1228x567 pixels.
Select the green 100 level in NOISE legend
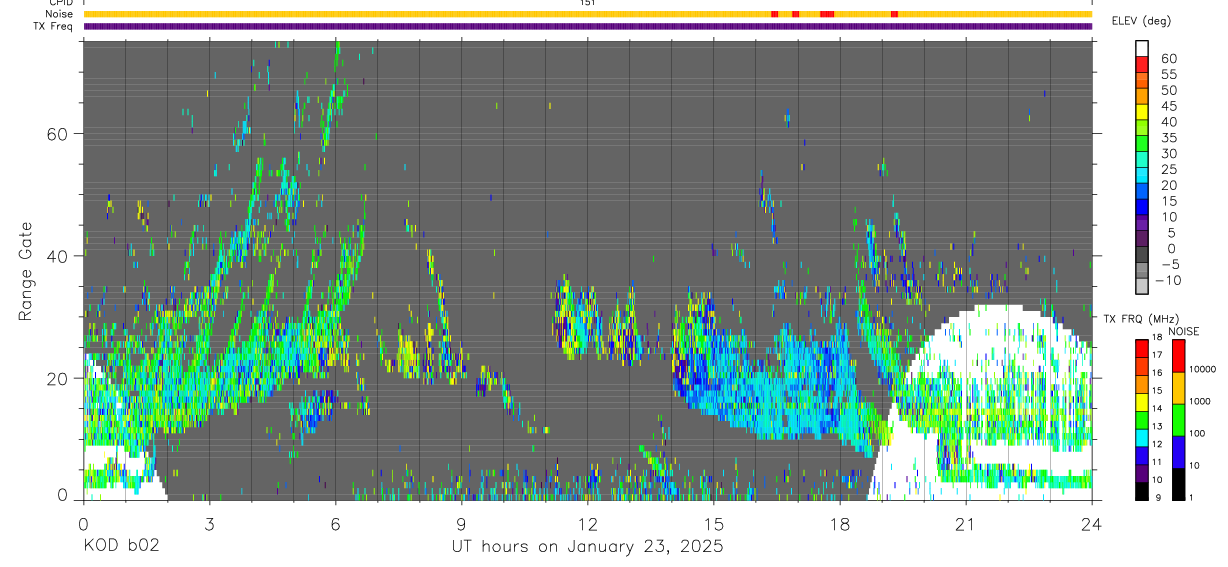pyautogui.click(x=1177, y=420)
